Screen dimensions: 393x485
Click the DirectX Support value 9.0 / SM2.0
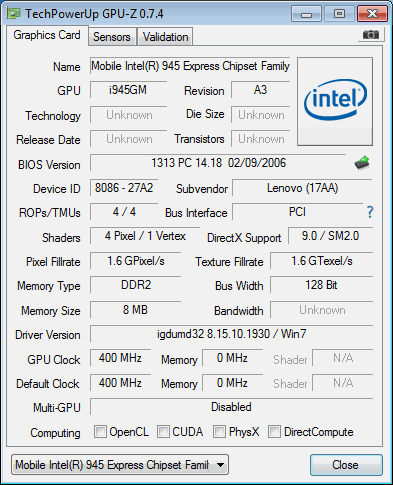pyautogui.click(x=330, y=236)
